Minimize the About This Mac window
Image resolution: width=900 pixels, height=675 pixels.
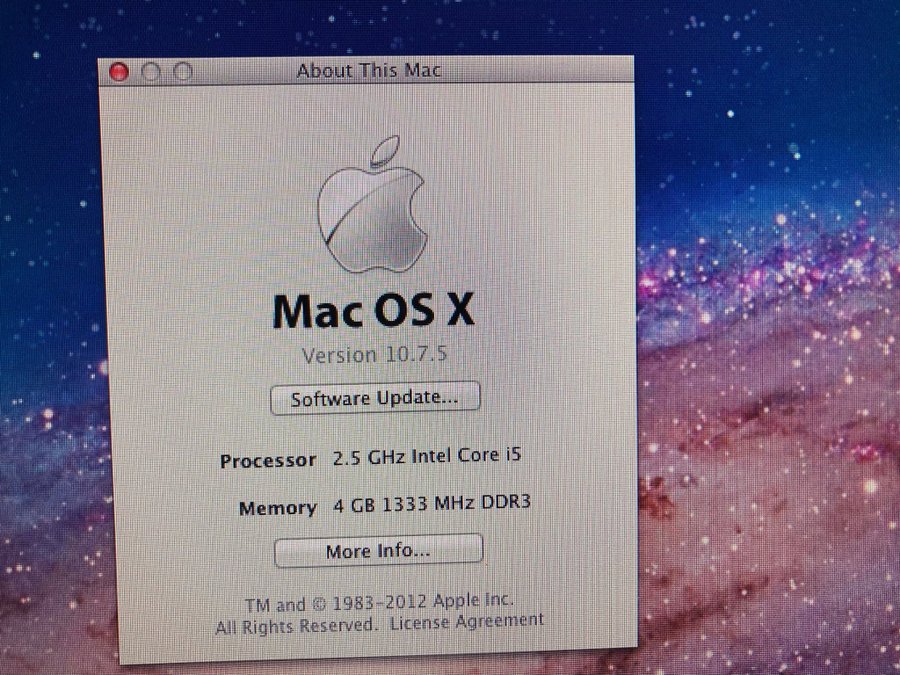coord(151,71)
